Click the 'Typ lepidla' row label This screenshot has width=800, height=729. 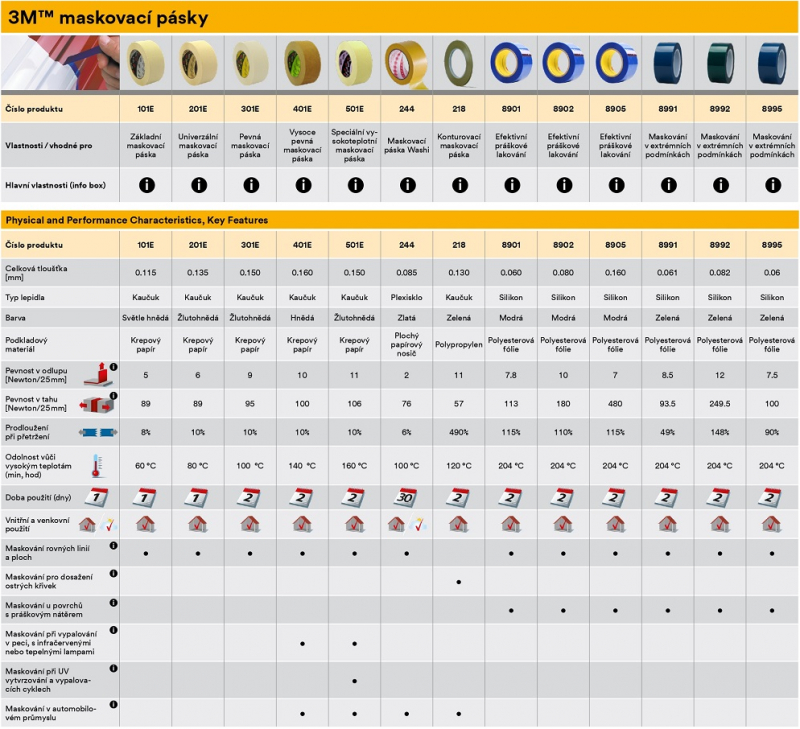26,297
